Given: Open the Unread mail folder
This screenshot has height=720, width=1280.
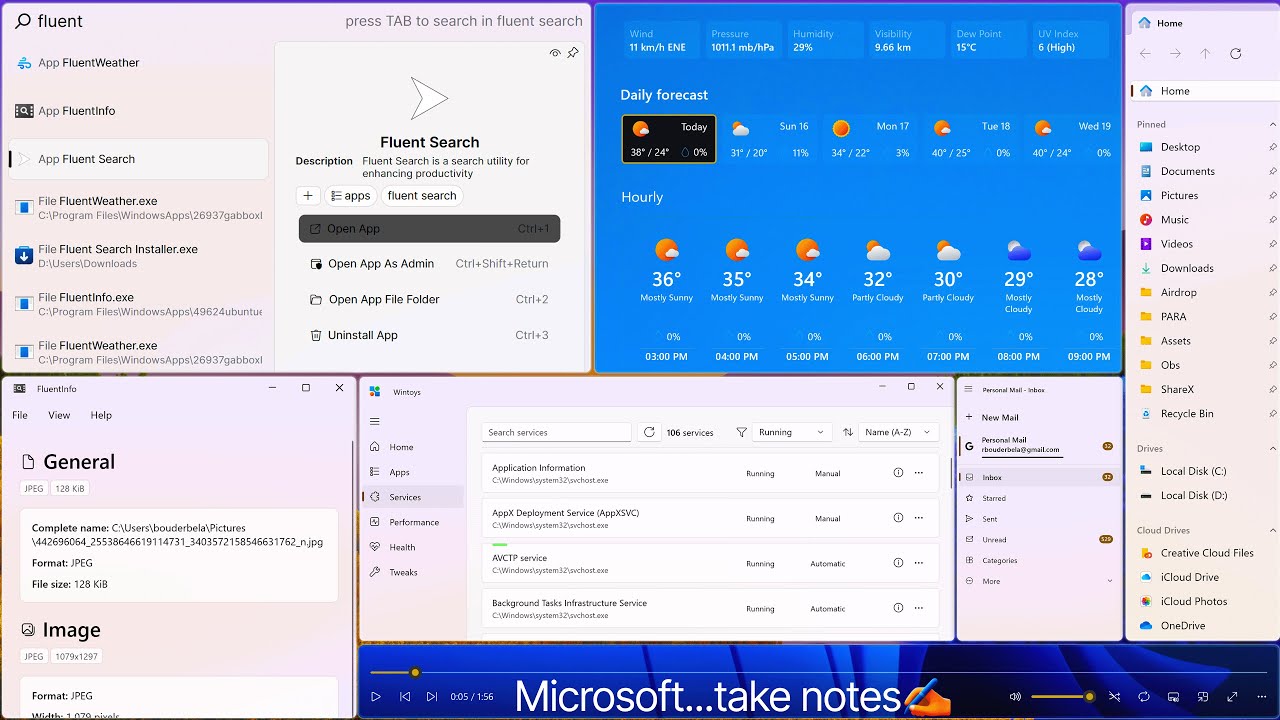Looking at the screenshot, I should click(1038, 539).
